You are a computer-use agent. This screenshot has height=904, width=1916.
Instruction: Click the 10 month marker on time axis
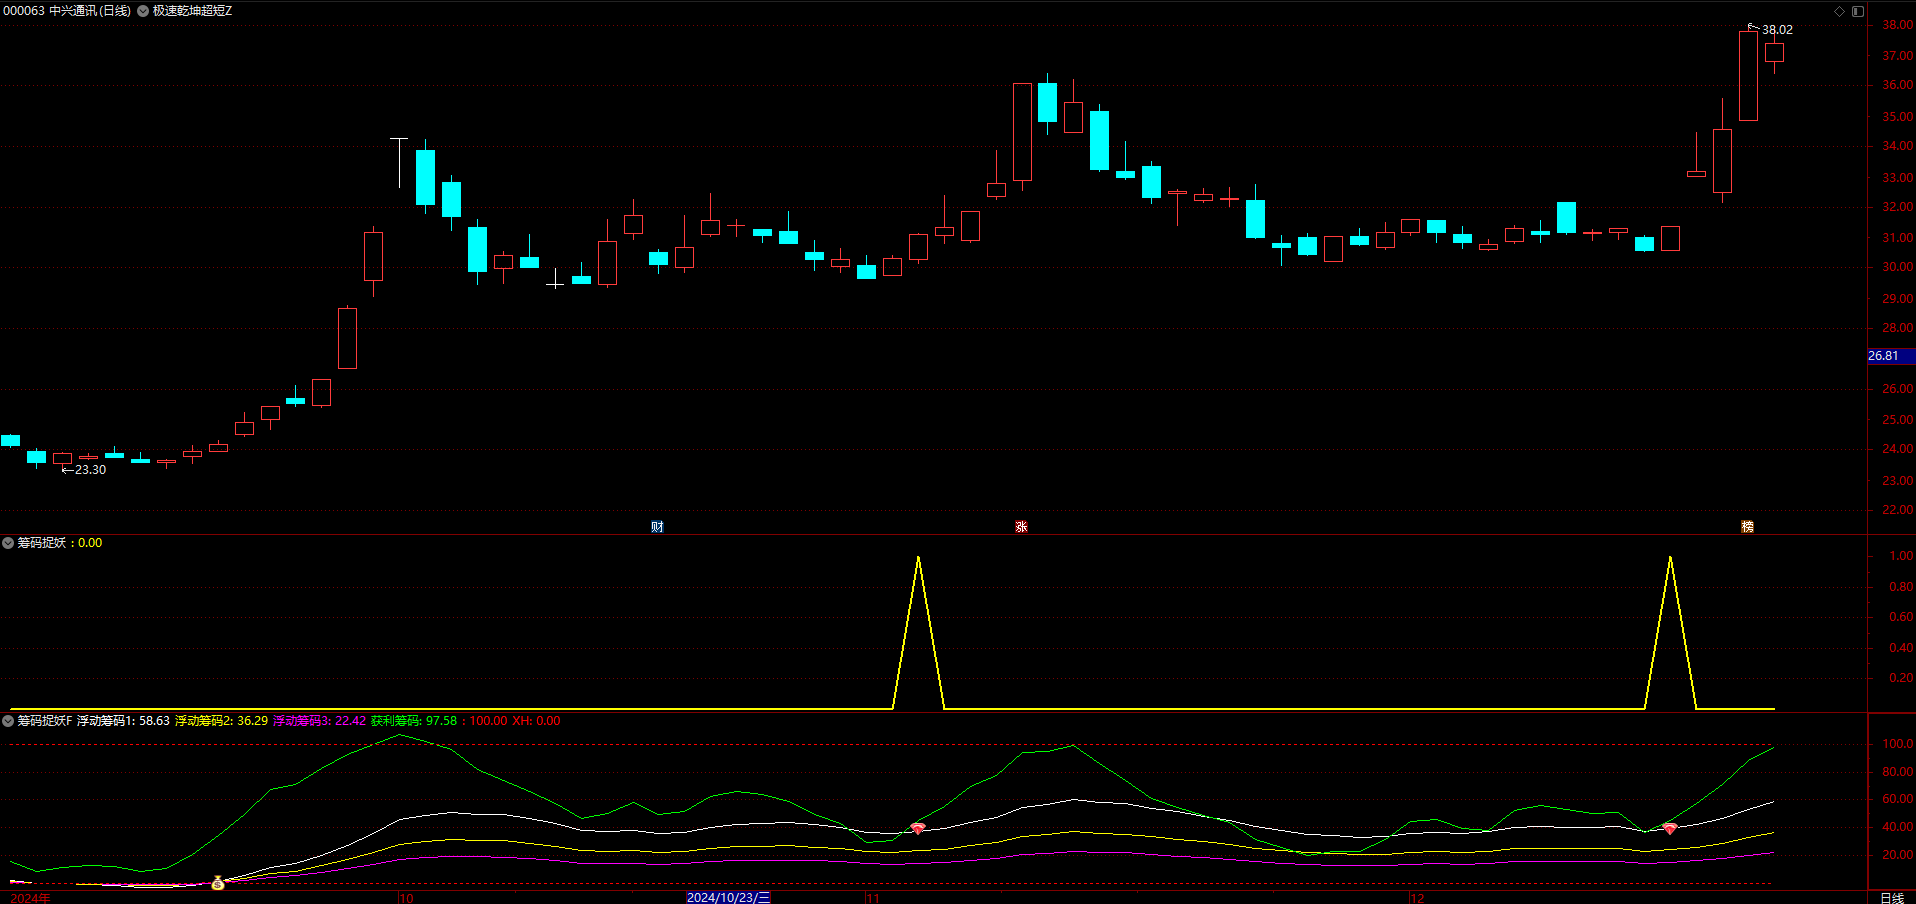click(406, 897)
